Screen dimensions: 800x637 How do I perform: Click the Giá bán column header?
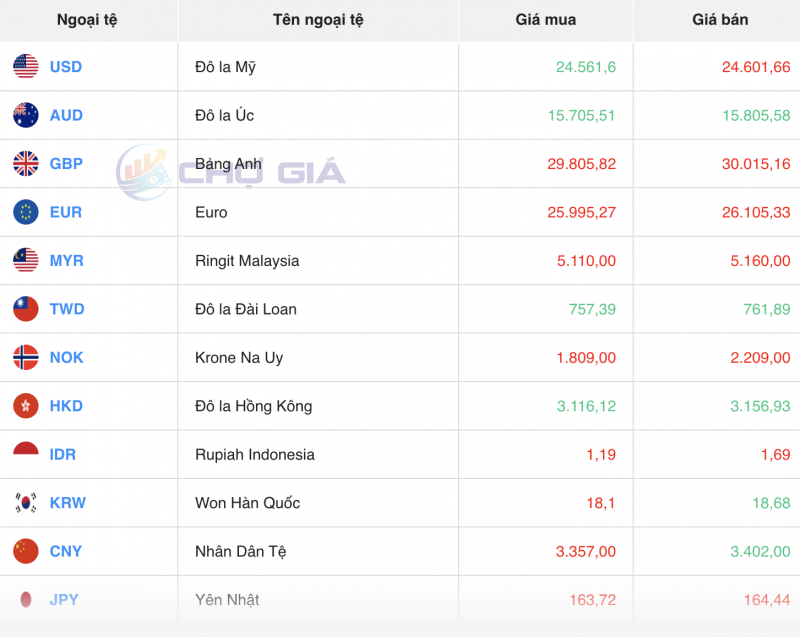coord(716,19)
